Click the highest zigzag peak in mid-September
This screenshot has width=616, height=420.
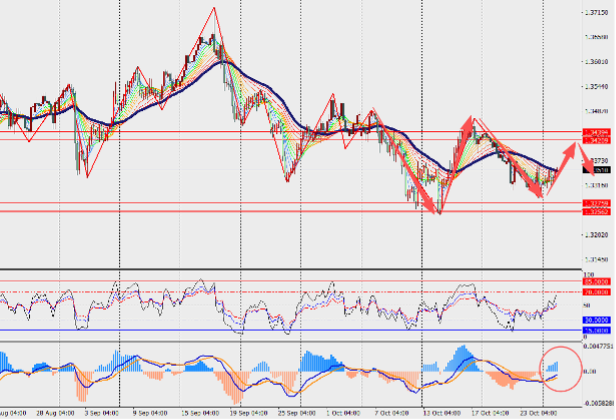coord(214,10)
